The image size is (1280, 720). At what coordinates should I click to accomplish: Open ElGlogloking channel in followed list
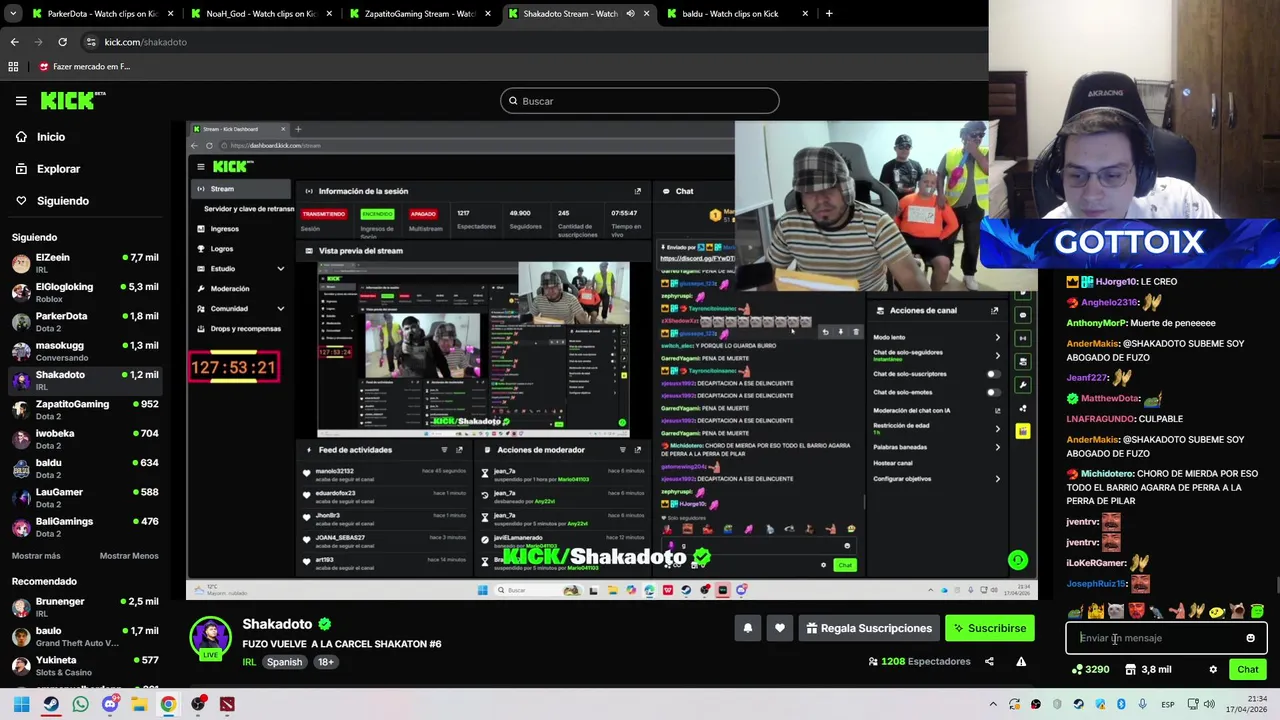pyautogui.click(x=85, y=293)
